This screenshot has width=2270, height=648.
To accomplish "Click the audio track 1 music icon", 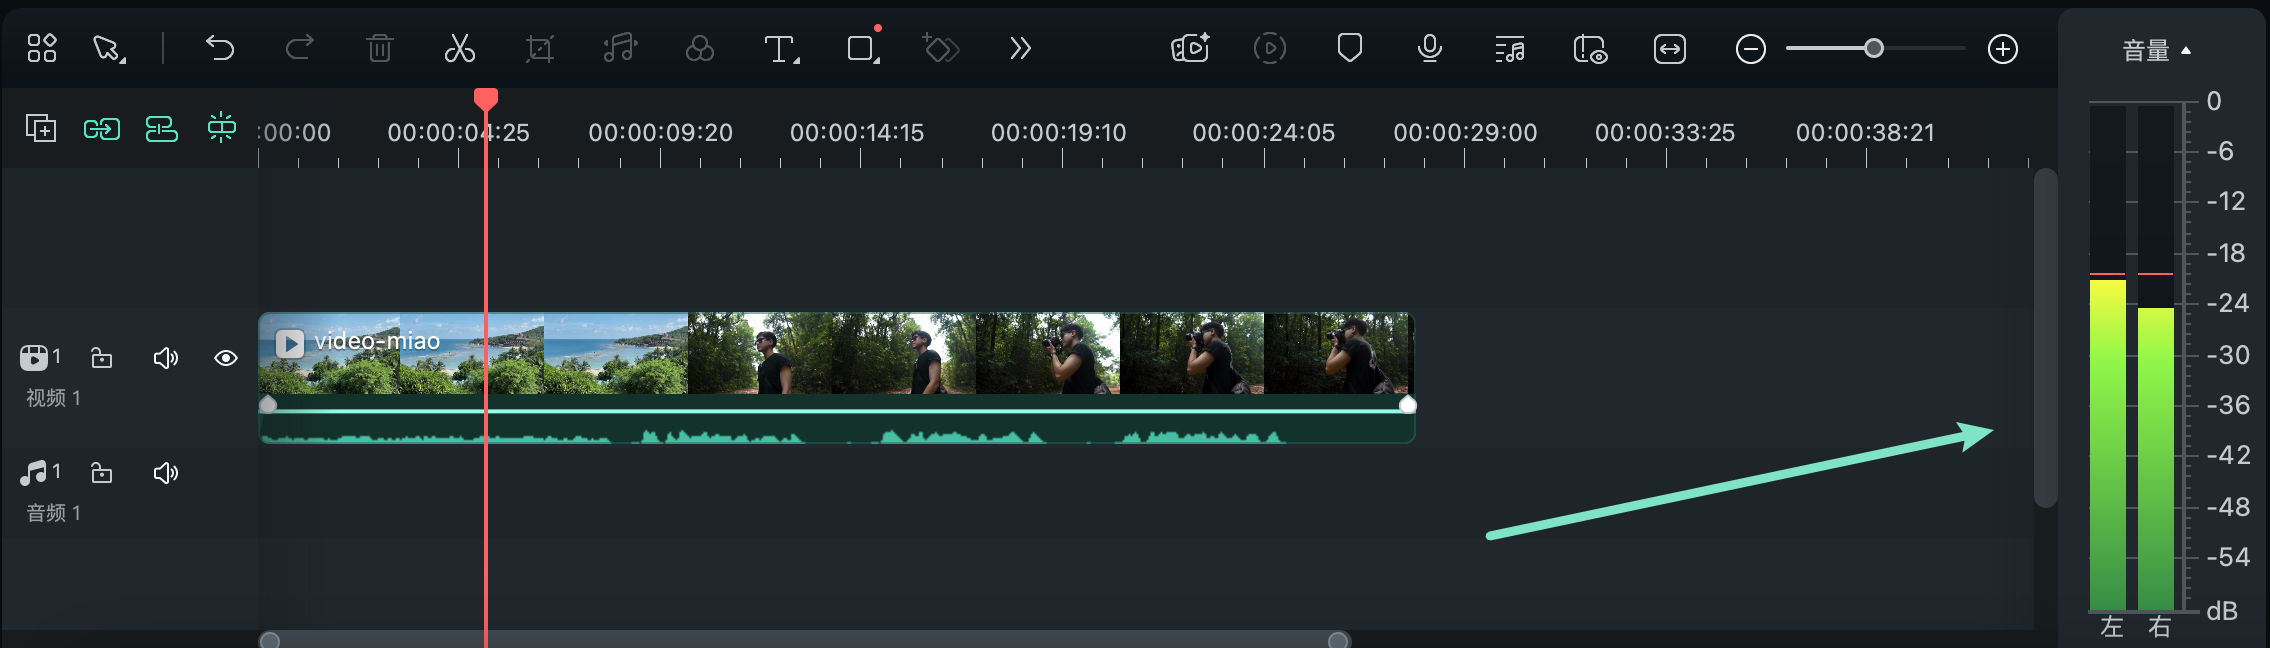I will click(x=34, y=472).
